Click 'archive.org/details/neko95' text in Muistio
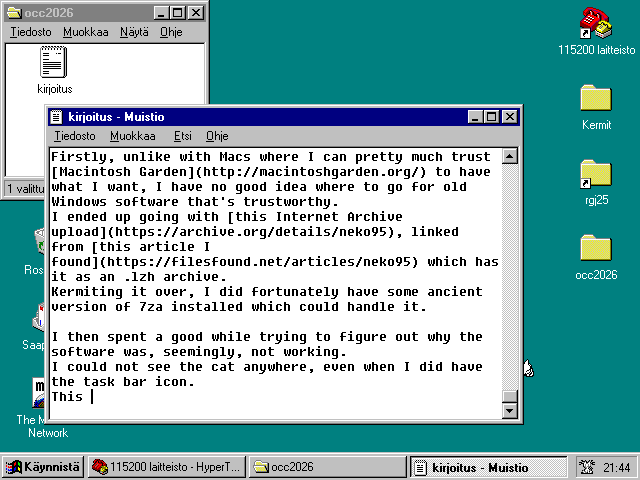The height and width of the screenshot is (480, 640). coord(283,232)
